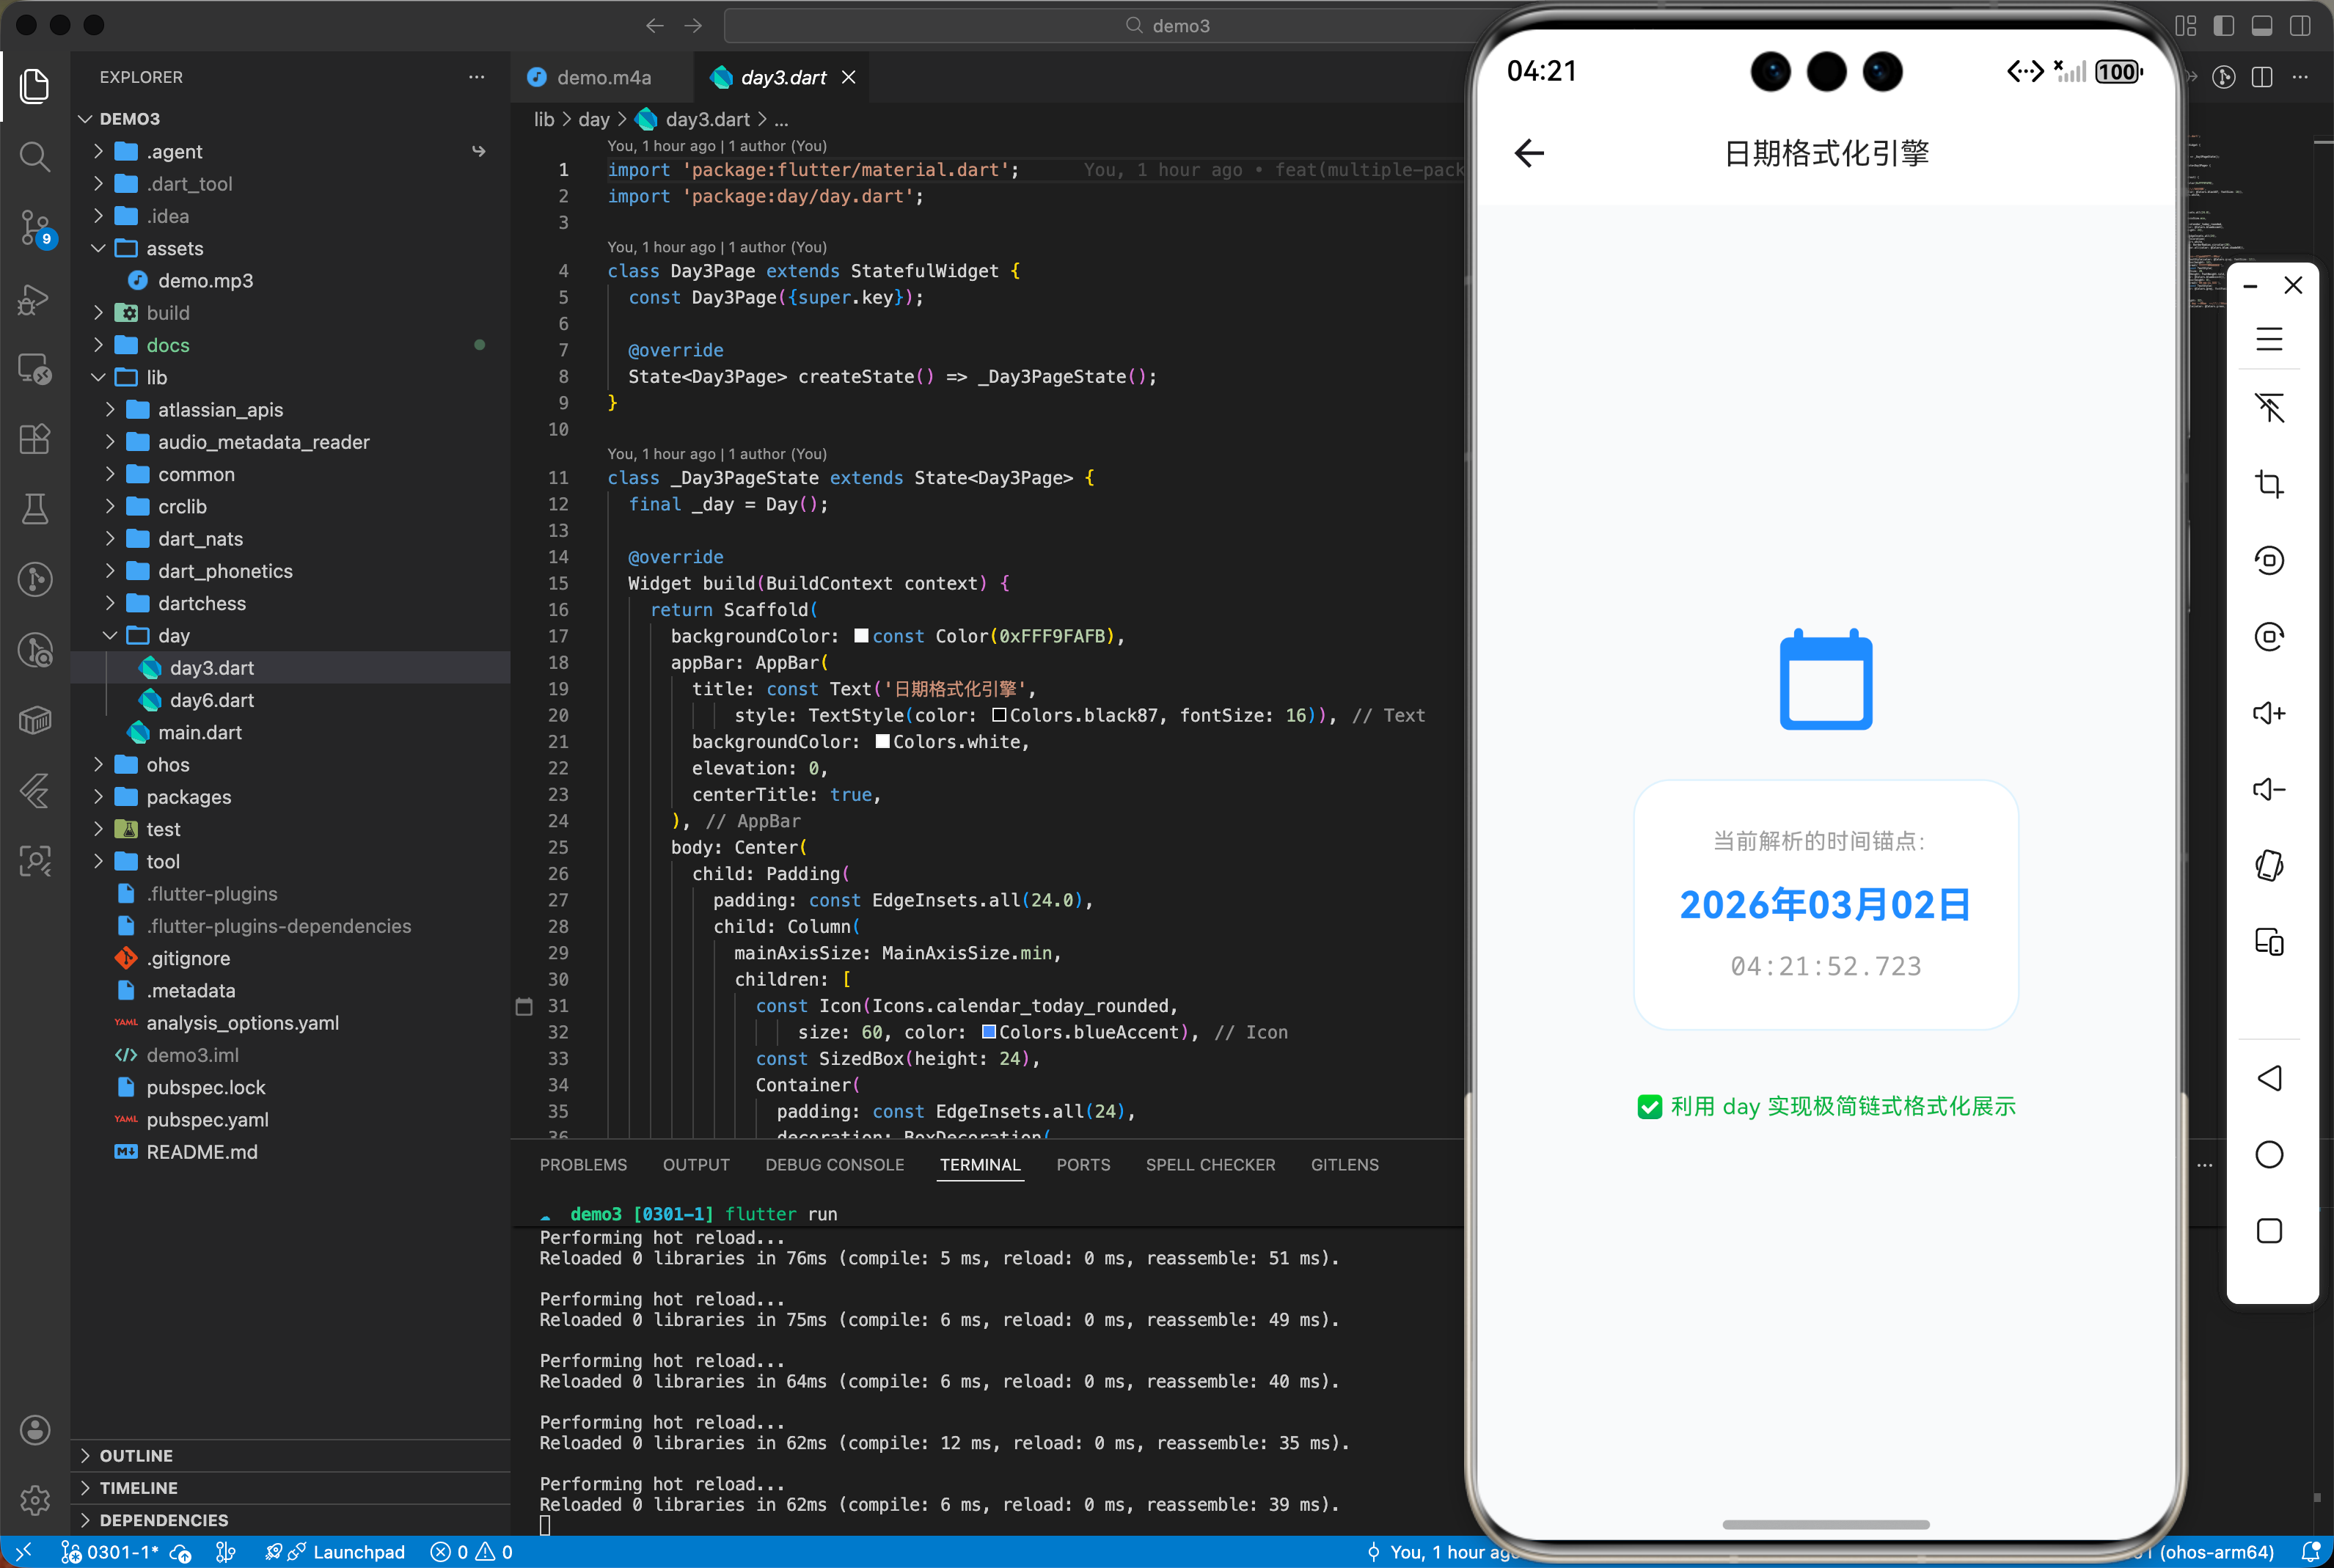
Task: Open the Run and Debug view
Action: [35, 299]
